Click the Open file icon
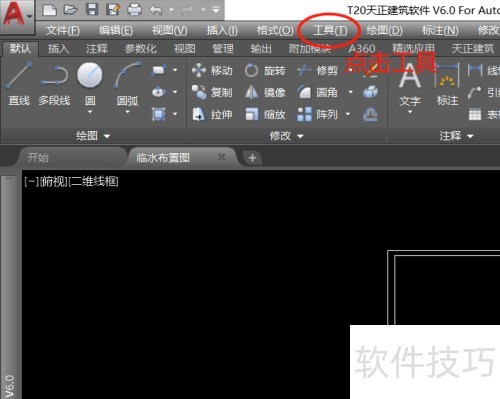This screenshot has width=500, height=399. click(x=71, y=10)
